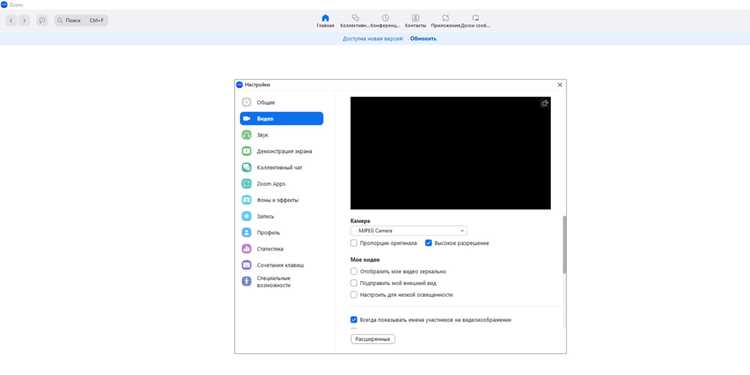
Task: Click the Поиск search field
Action: [81, 21]
